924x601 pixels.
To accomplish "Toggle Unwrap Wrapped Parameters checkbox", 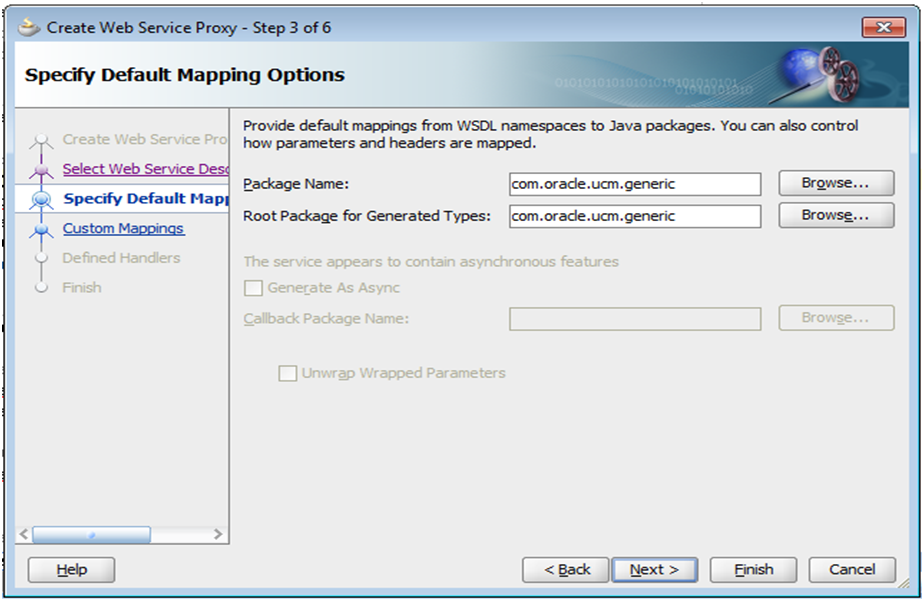I will pos(287,373).
